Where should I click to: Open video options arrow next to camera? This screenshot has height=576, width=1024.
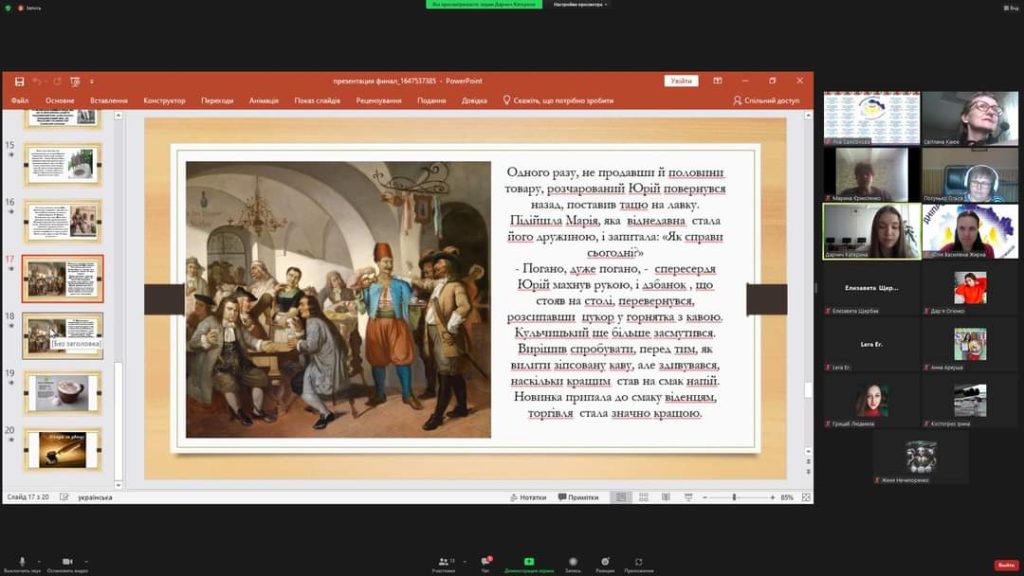click(x=86, y=561)
